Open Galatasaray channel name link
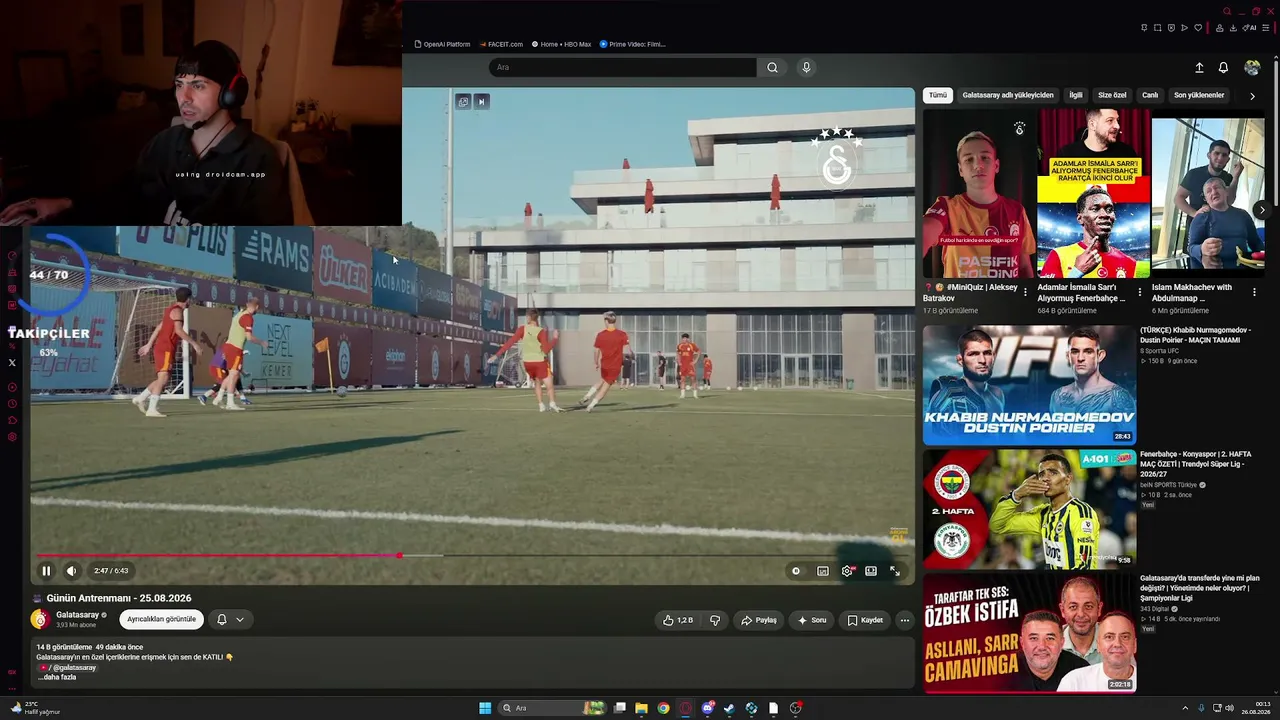The width and height of the screenshot is (1280, 720). click(x=77, y=615)
